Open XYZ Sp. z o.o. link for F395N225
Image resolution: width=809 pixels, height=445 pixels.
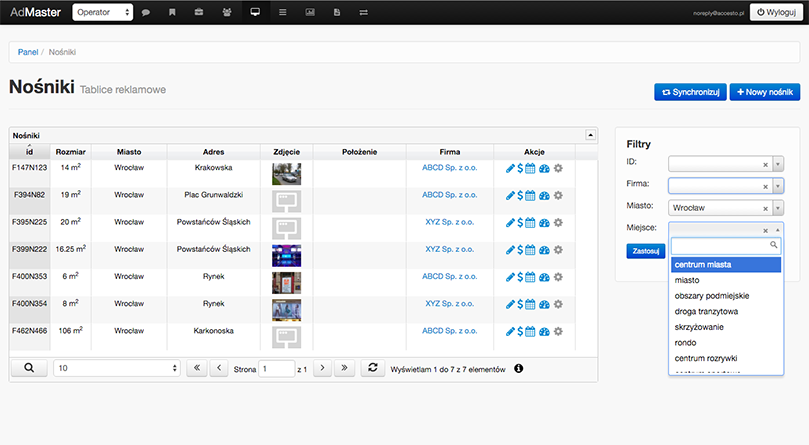point(449,222)
